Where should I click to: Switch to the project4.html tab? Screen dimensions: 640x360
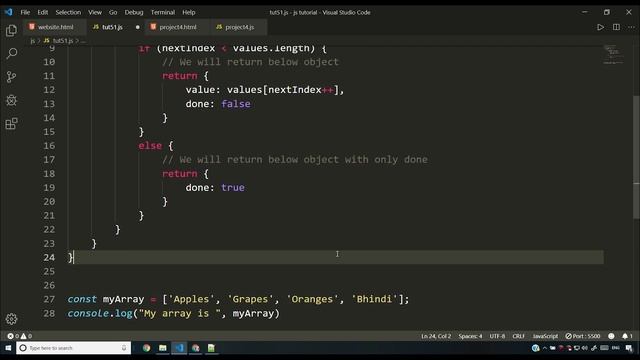178,27
